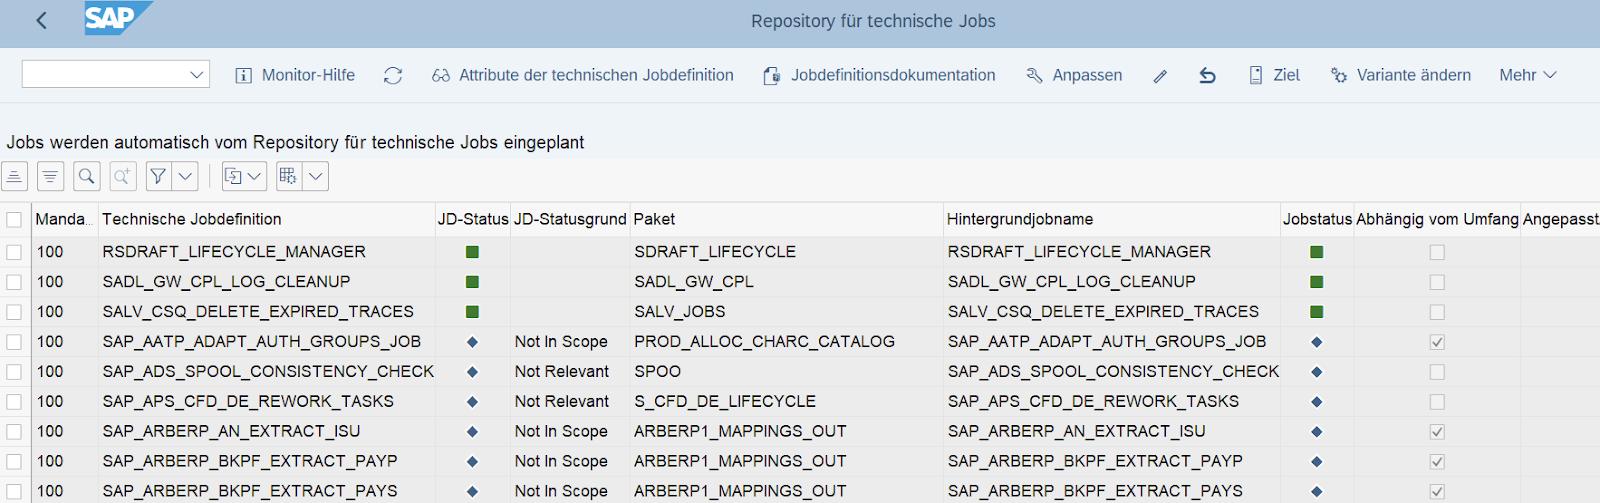Click green JD-Status square for SADL_GW_CPL_LOG_CLEANUP
This screenshot has height=503, width=1600.
coord(473,282)
